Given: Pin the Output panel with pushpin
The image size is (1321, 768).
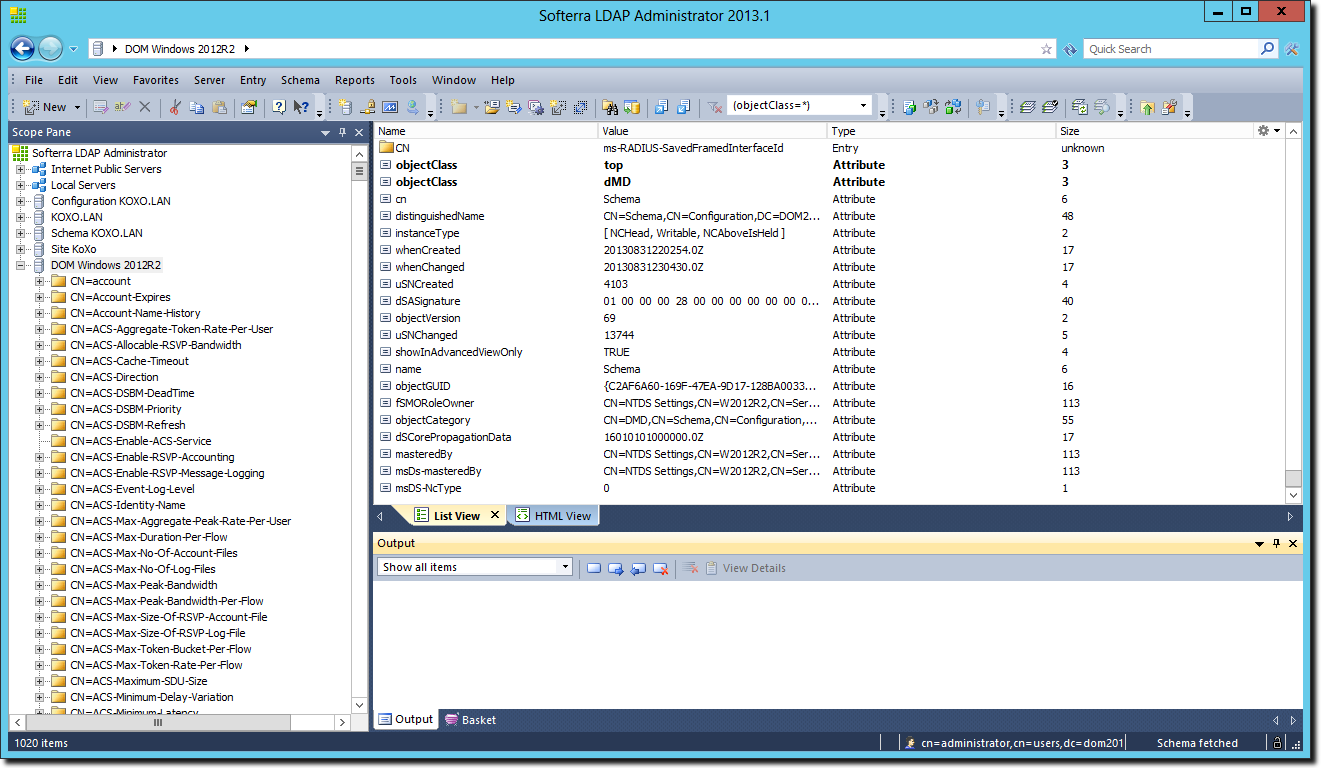Looking at the screenshot, I should coord(1276,543).
